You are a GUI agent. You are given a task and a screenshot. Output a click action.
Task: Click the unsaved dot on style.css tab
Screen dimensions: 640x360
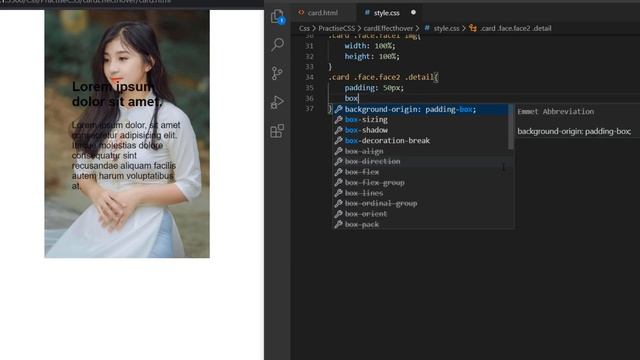(x=413, y=12)
